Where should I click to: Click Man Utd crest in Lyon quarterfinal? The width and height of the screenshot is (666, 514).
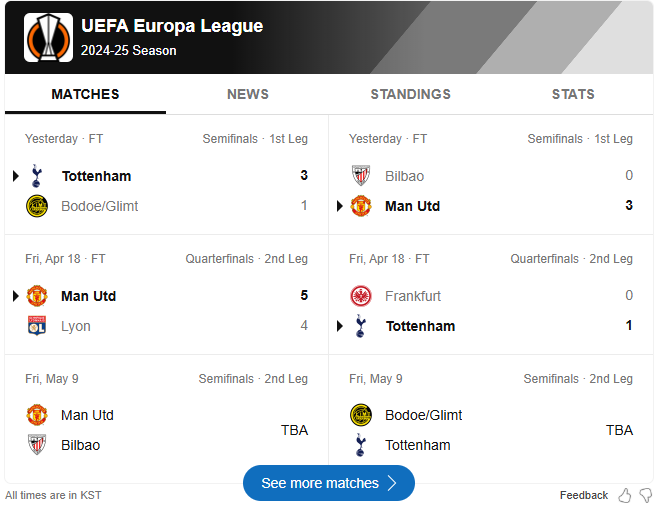(x=37, y=296)
